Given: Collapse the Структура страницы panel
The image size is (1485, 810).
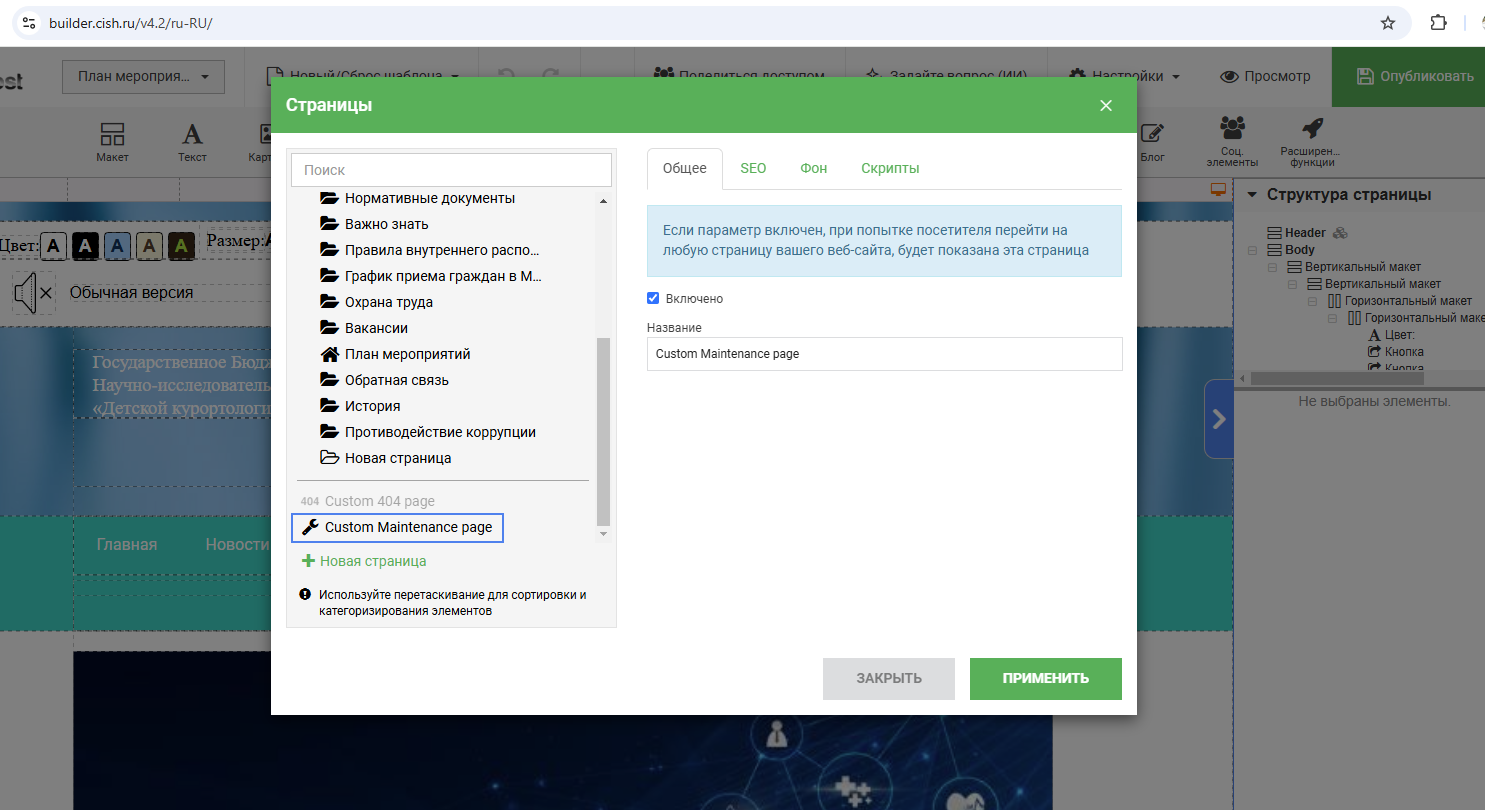Looking at the screenshot, I should 1250,195.
